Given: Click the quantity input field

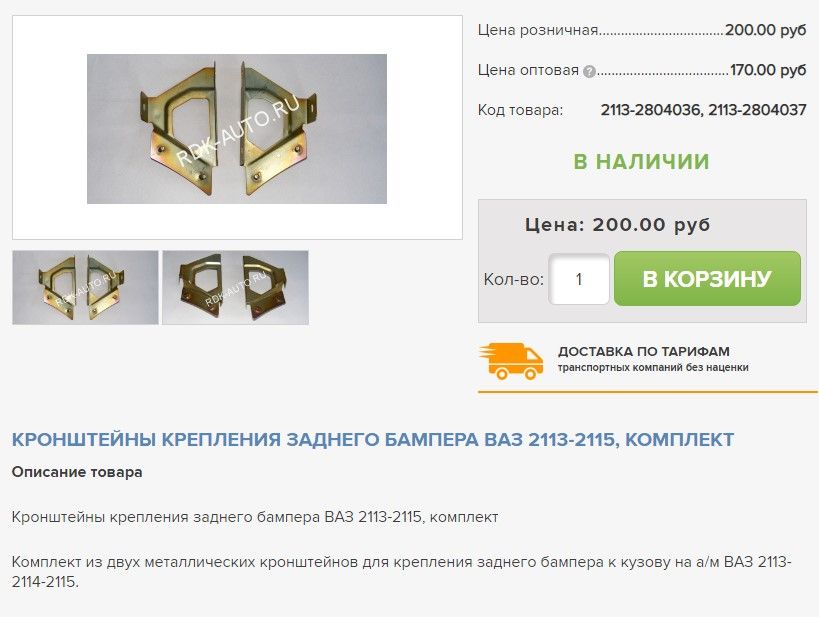Looking at the screenshot, I should [x=579, y=279].
